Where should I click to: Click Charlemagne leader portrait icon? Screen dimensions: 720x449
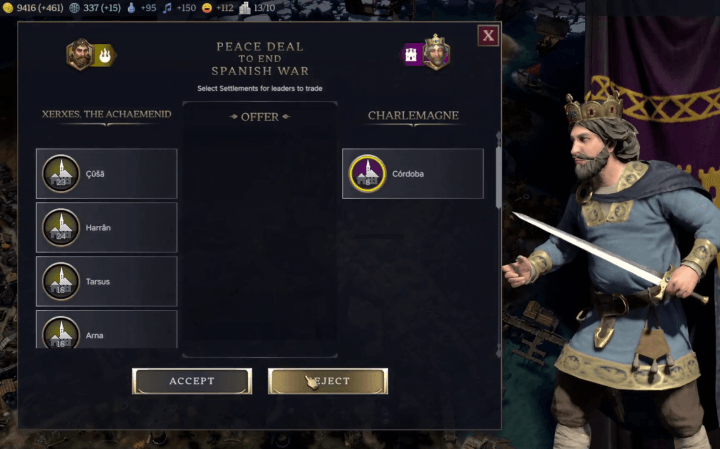[x=436, y=52]
